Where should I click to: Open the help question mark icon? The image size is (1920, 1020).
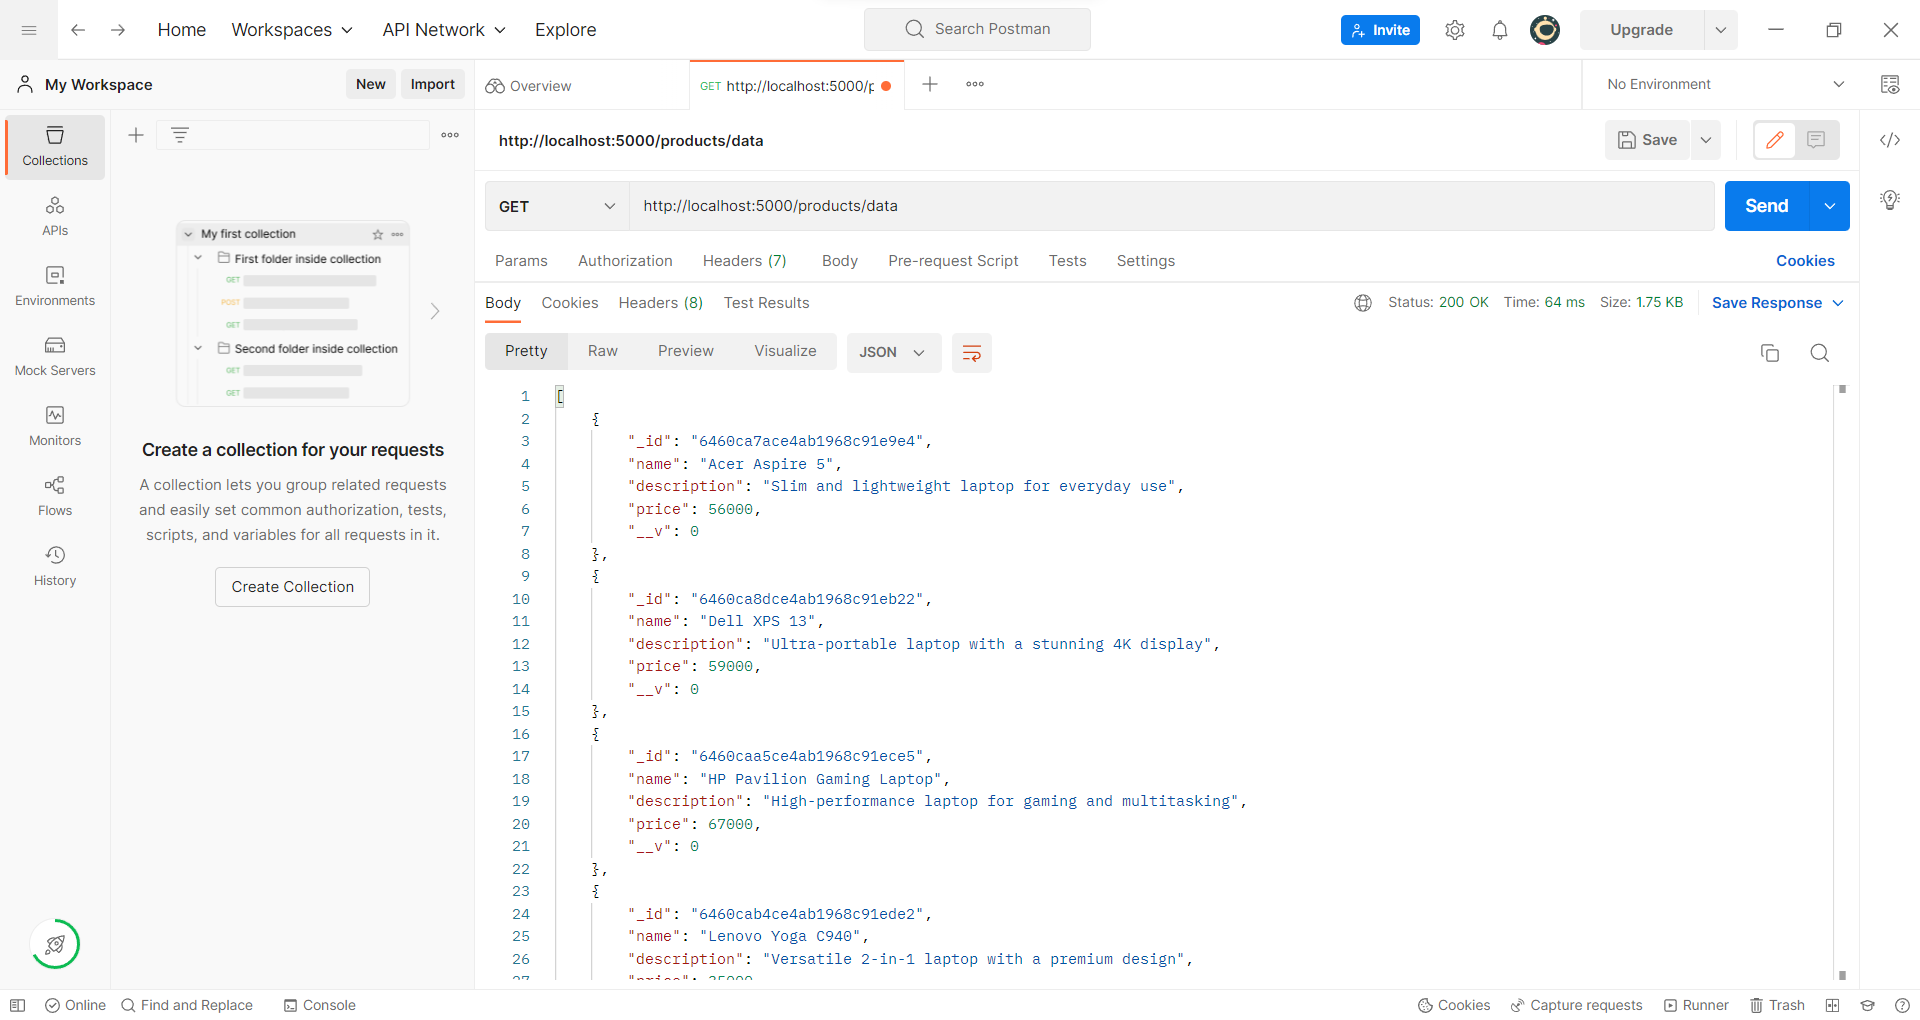[x=1902, y=1005]
